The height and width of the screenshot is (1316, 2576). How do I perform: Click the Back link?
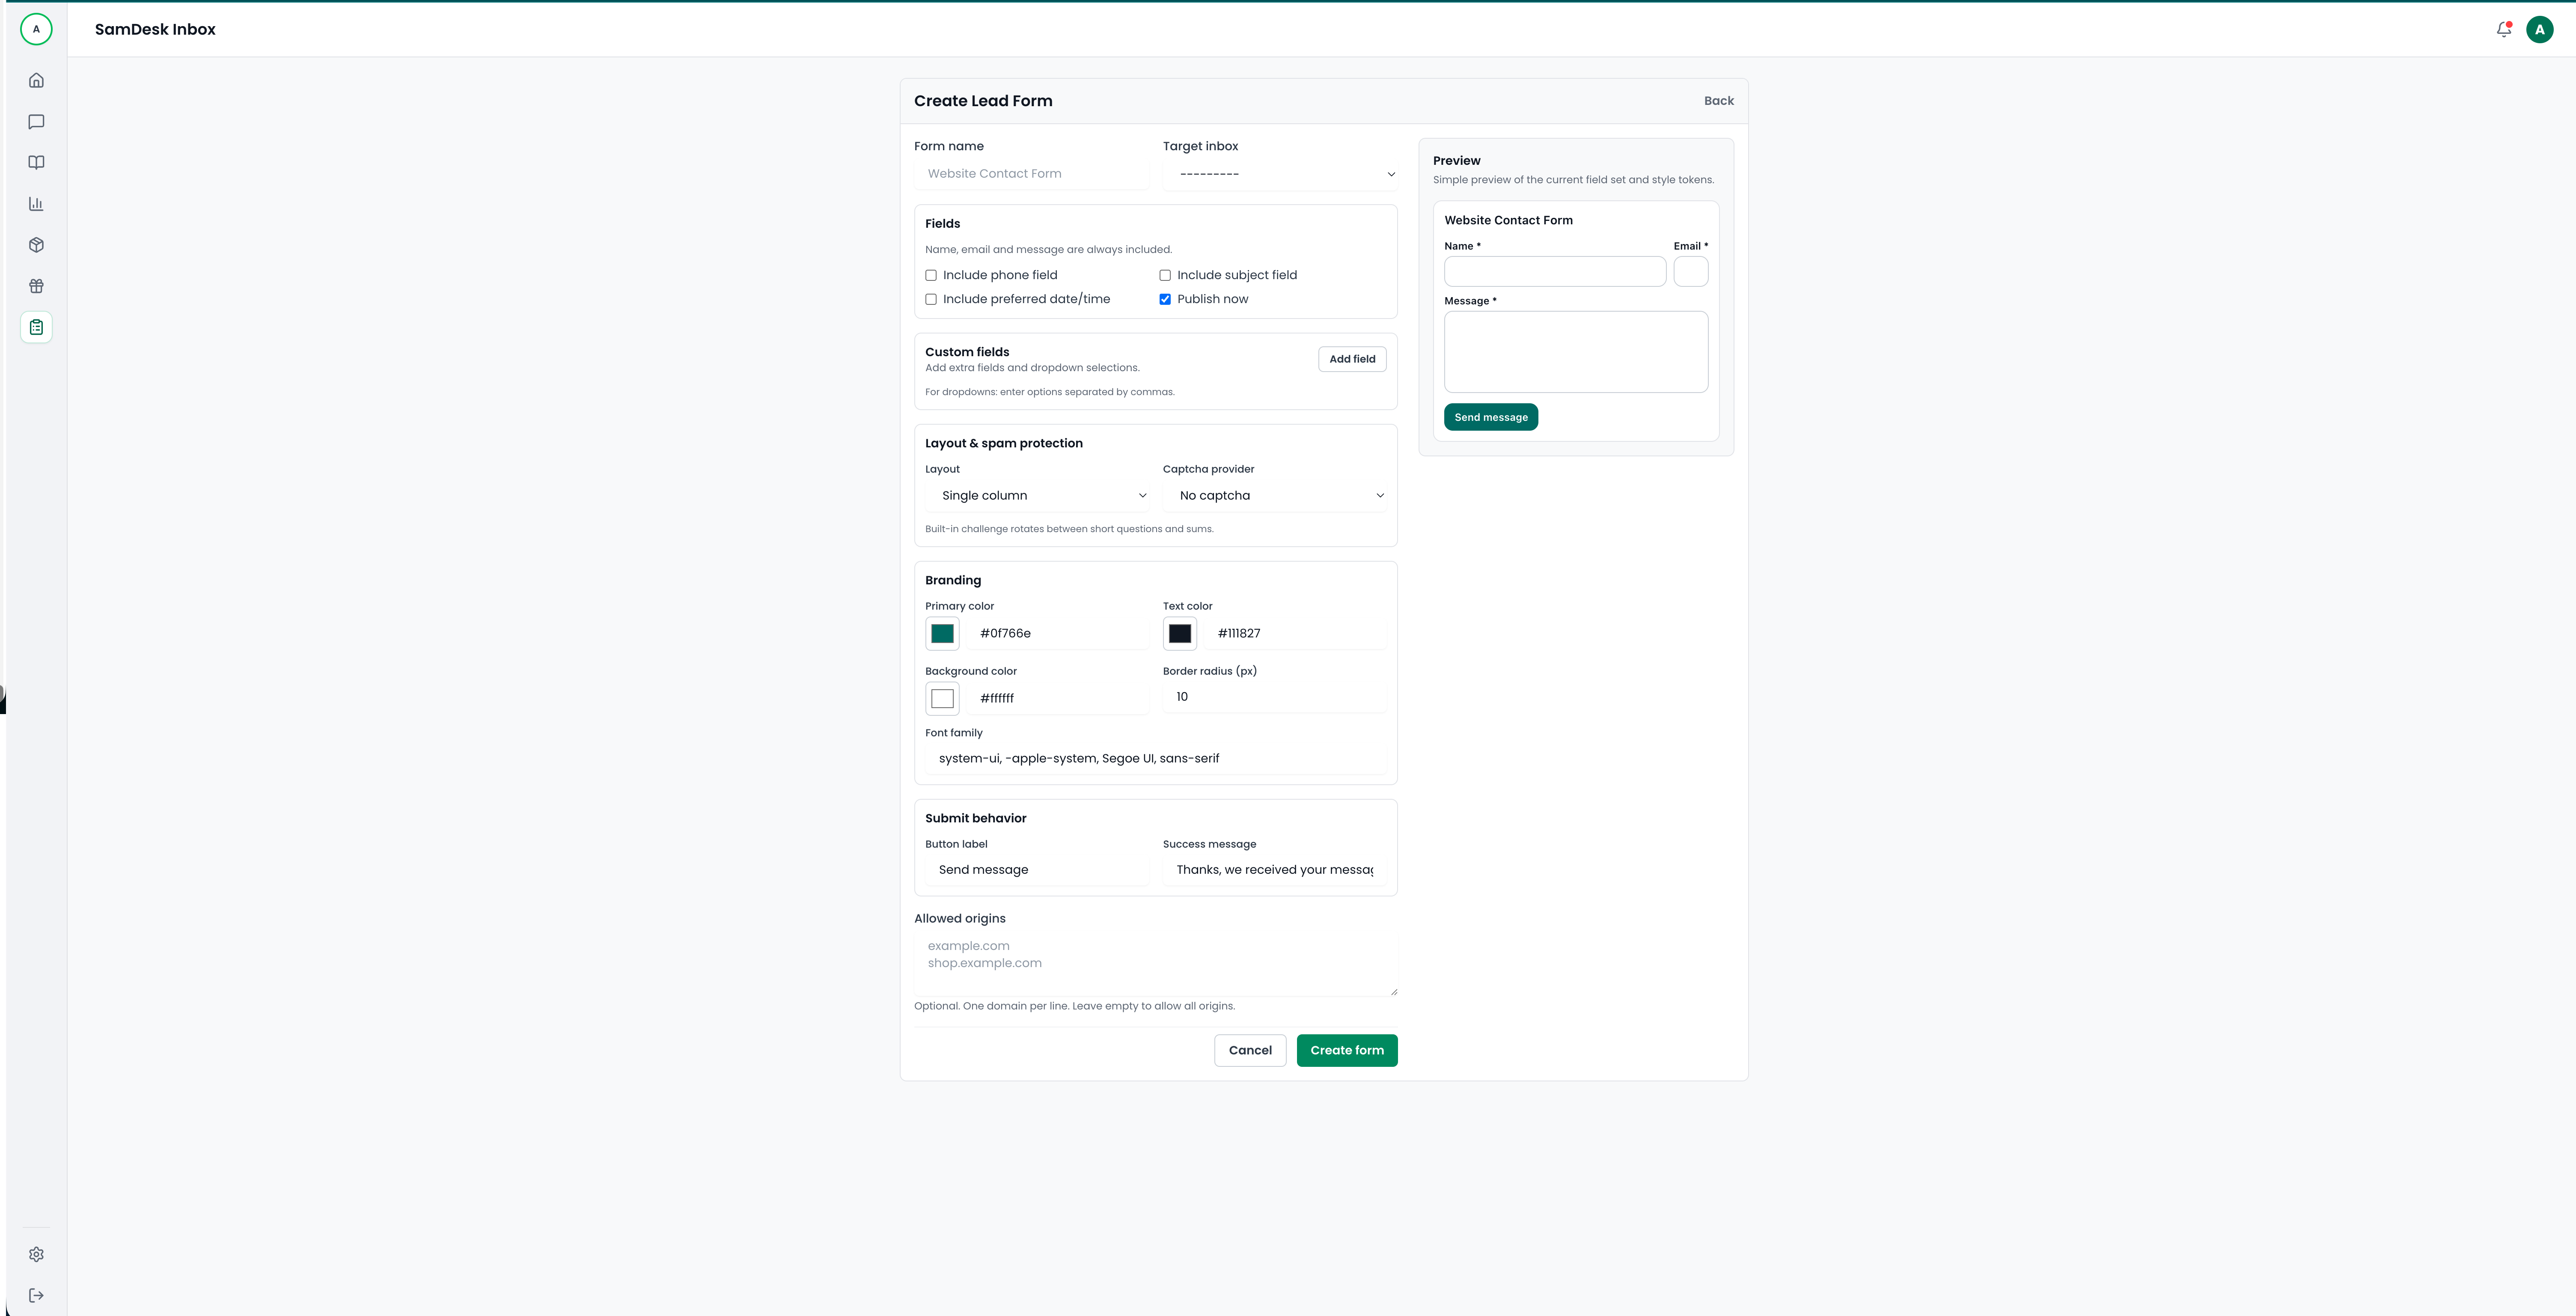1718,101
